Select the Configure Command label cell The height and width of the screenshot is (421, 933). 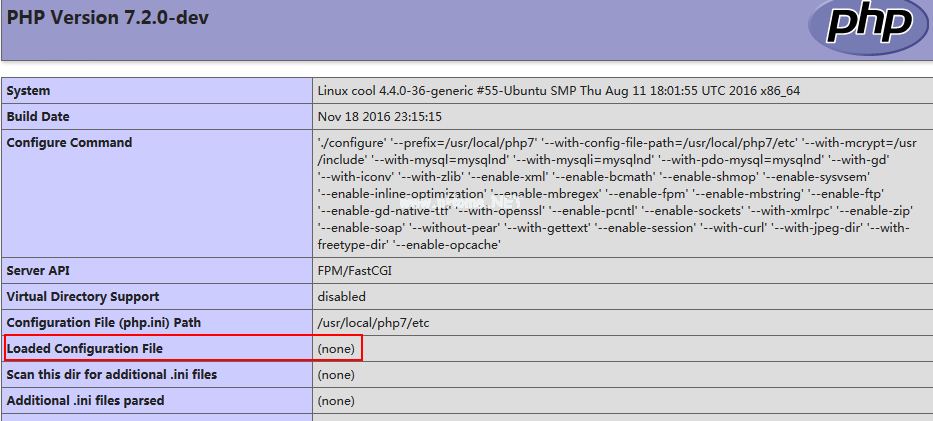coord(69,143)
